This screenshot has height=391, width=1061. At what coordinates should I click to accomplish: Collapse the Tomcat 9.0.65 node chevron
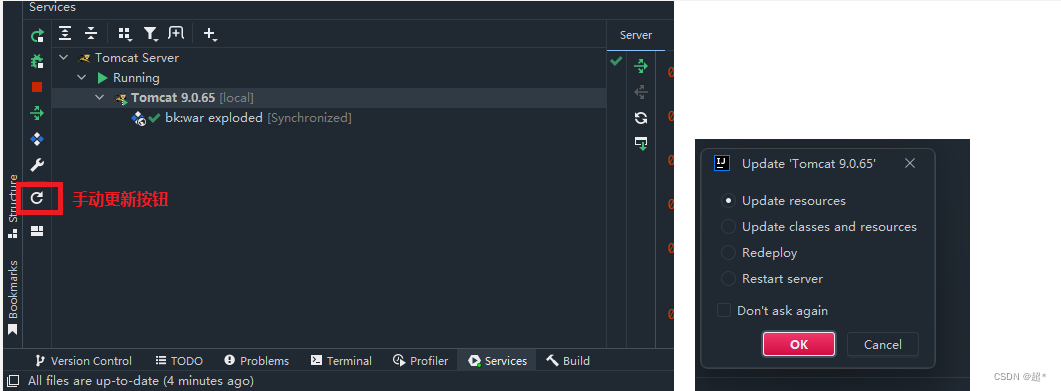pos(100,98)
